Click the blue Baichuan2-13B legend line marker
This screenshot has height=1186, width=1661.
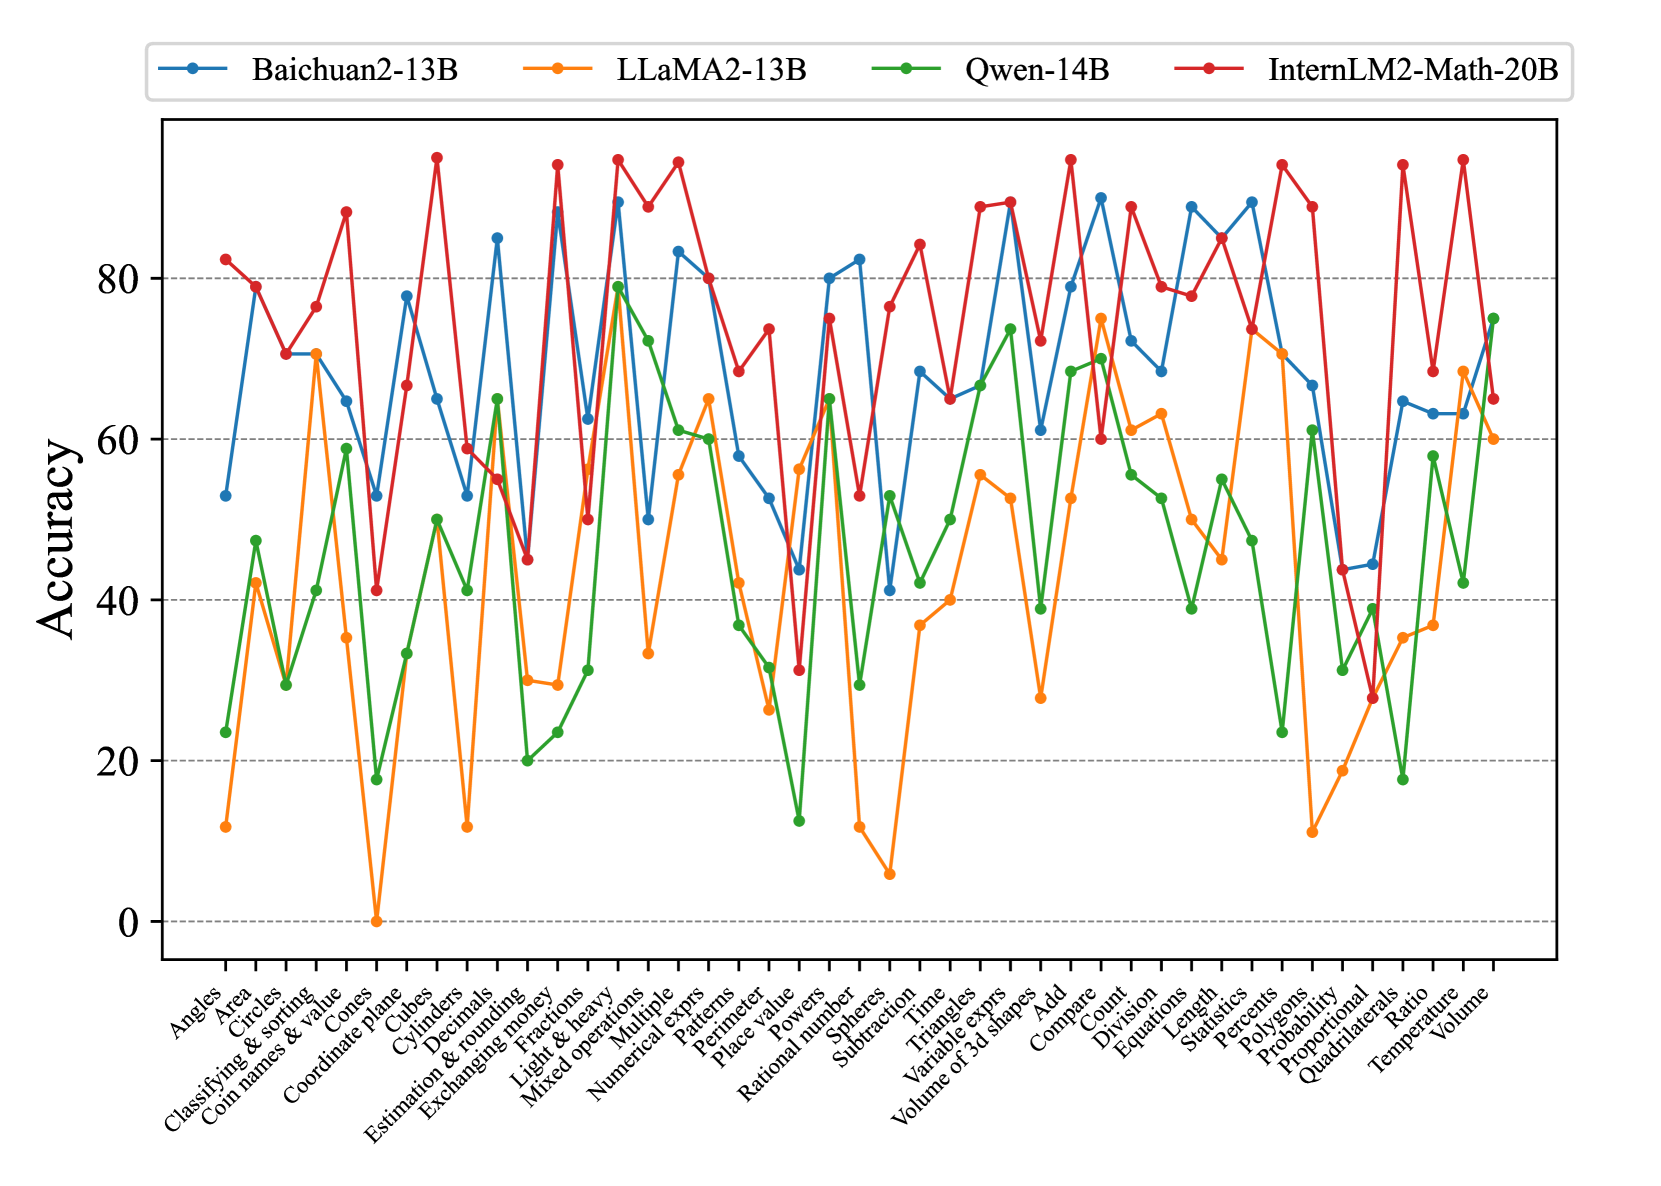point(193,69)
